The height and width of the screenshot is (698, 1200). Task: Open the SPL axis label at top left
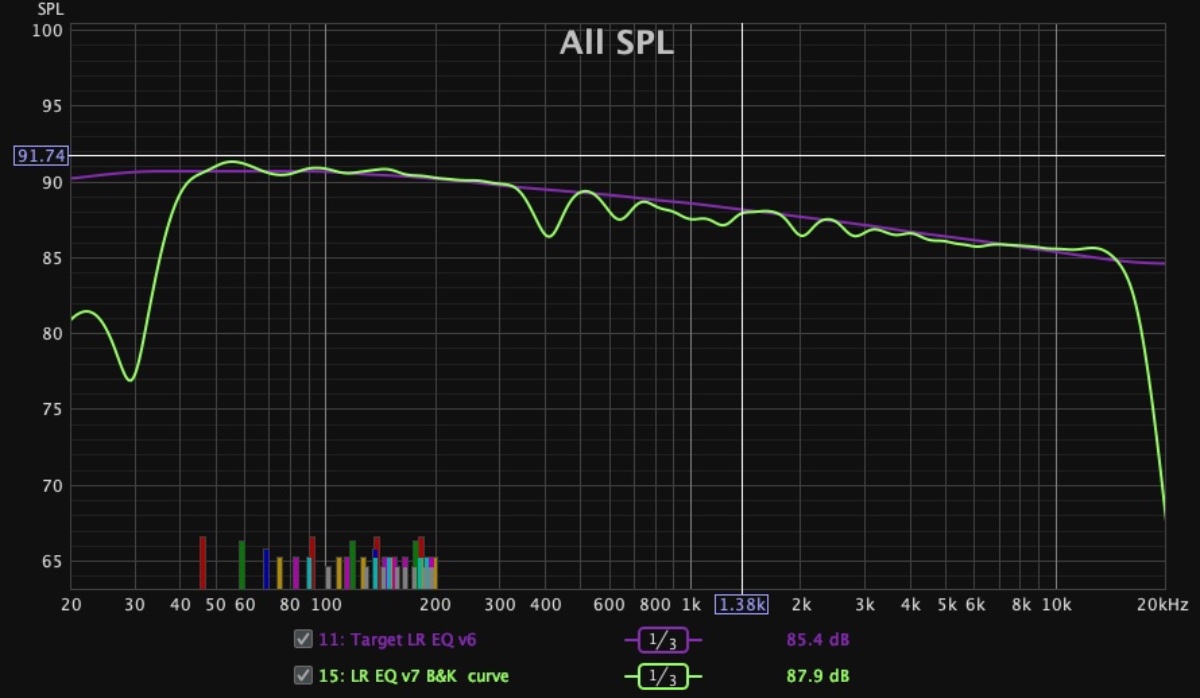50,10
